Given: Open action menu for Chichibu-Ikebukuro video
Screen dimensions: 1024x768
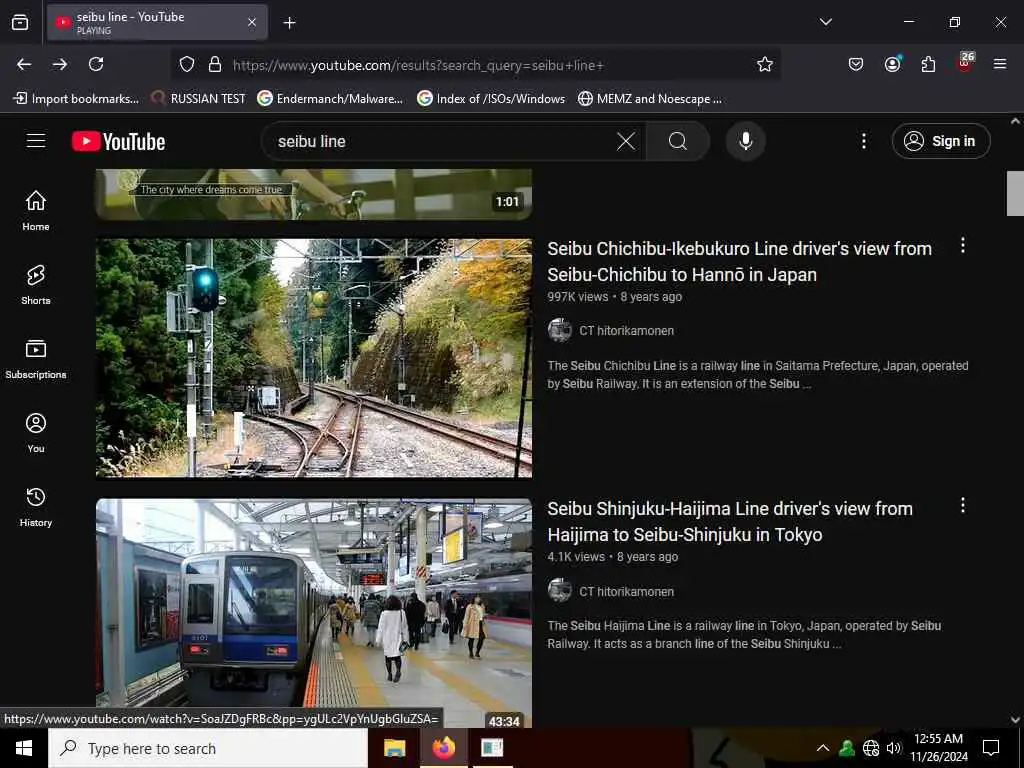Looking at the screenshot, I should (x=963, y=246).
